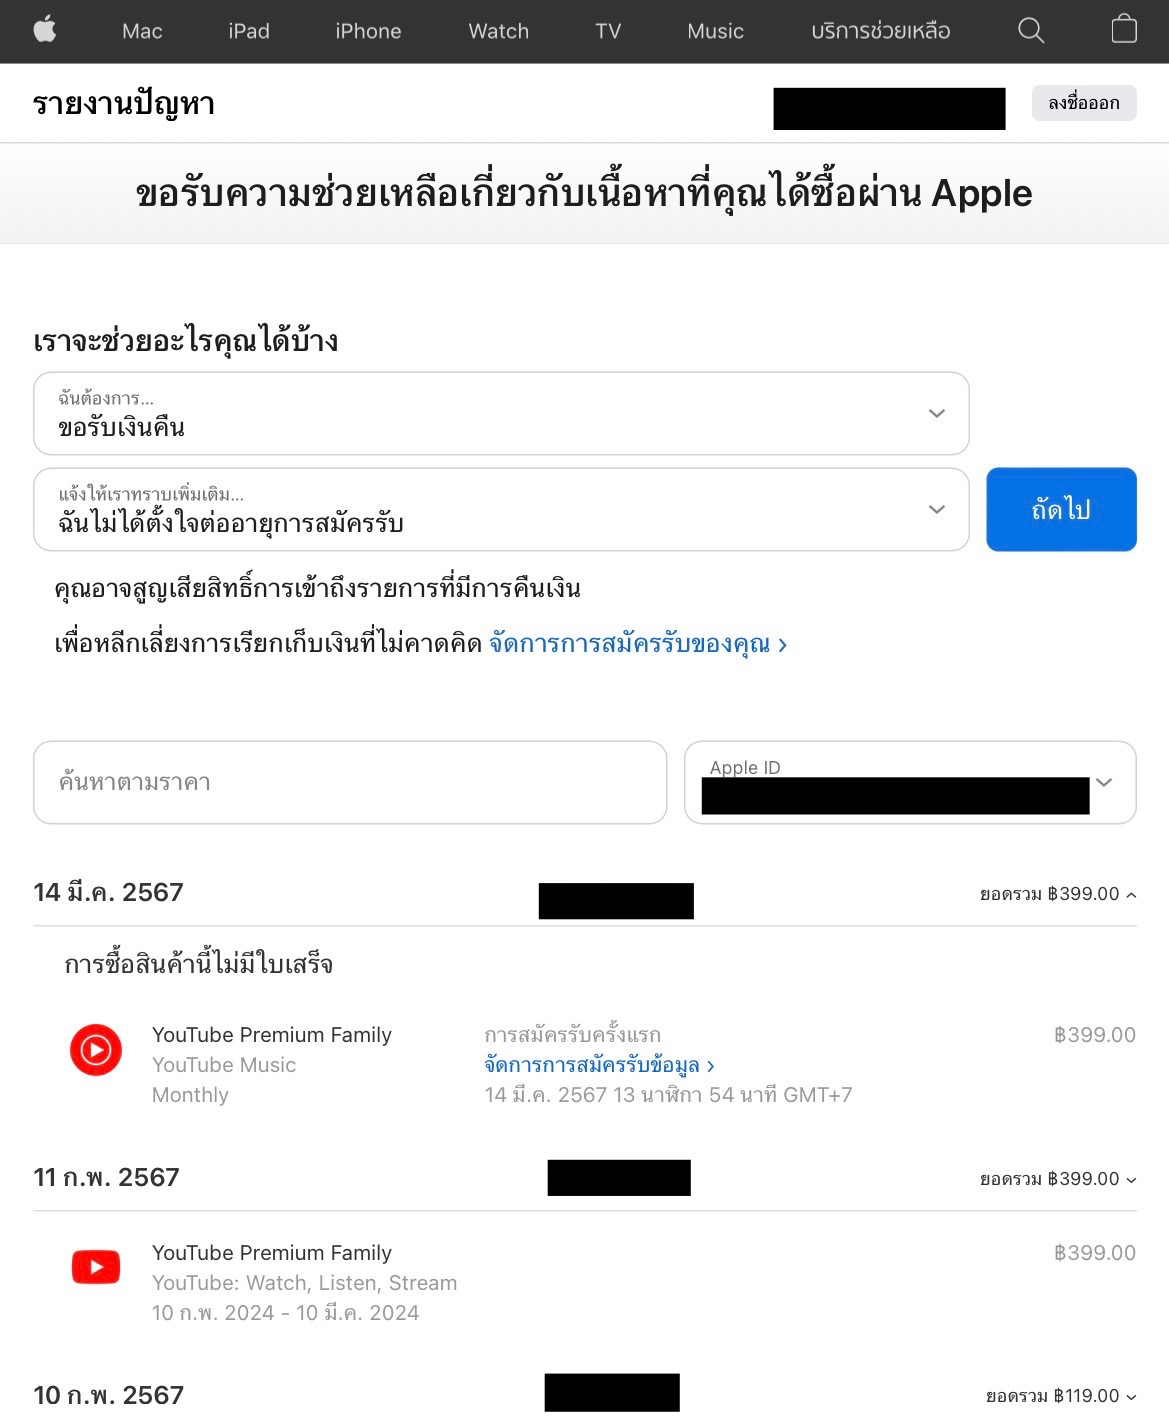
Task: Click the Apple logo icon
Action: point(45,30)
